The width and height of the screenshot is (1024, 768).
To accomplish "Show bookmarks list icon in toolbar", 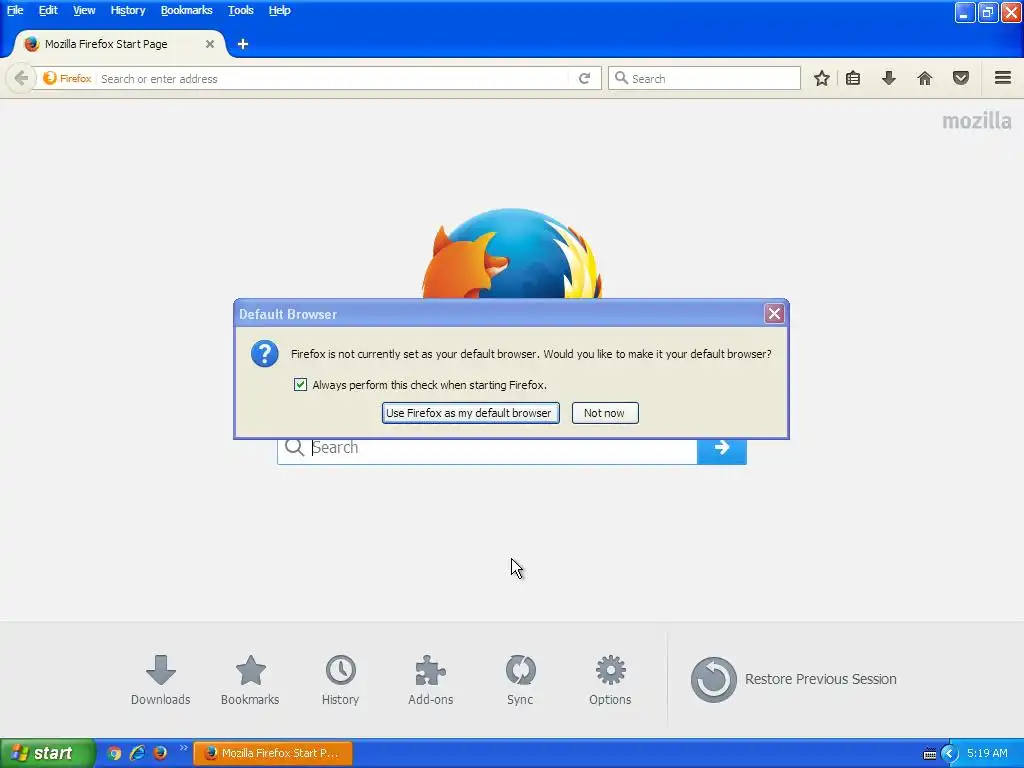I will click(853, 78).
